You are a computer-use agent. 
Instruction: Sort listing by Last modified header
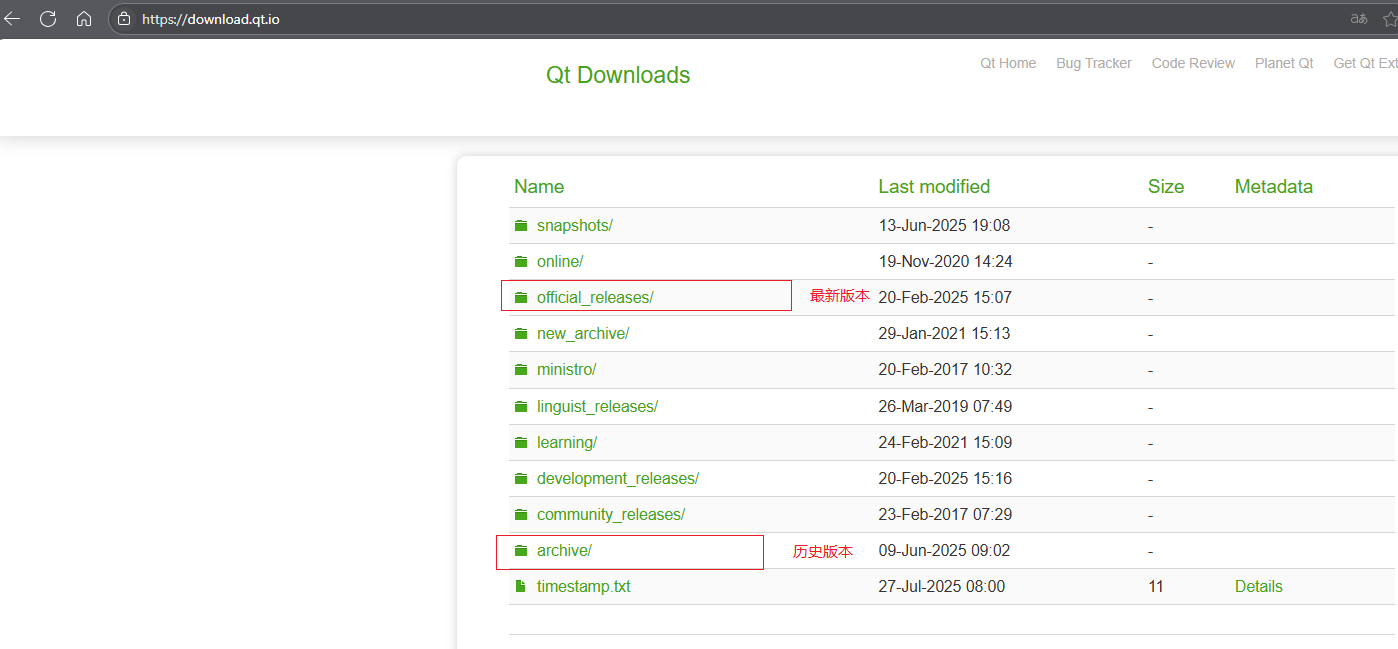point(934,187)
